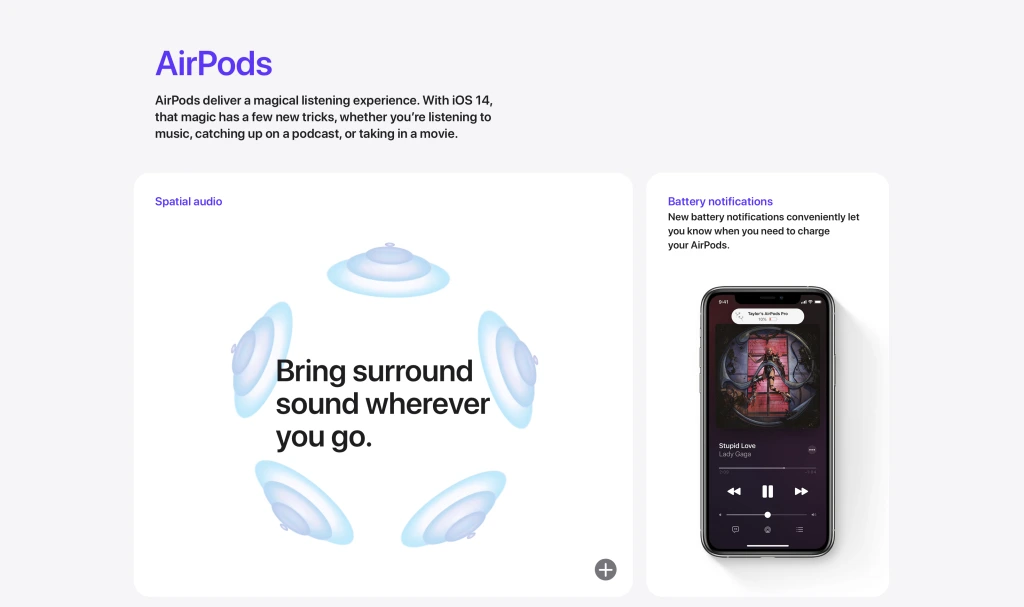Image resolution: width=1024 pixels, height=607 pixels.
Task: Click the AirPods section title
Action: pyautogui.click(x=214, y=63)
